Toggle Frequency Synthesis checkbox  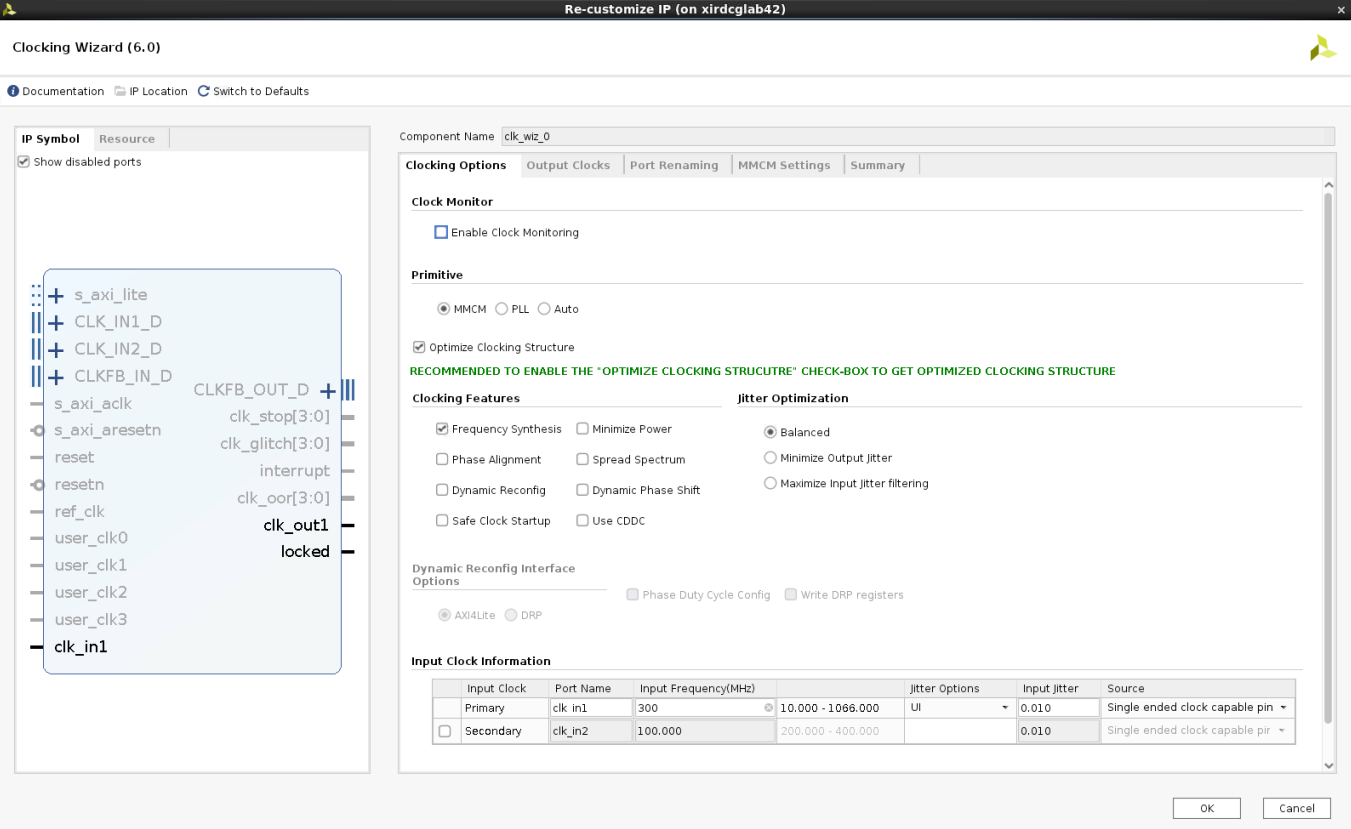(x=442, y=429)
